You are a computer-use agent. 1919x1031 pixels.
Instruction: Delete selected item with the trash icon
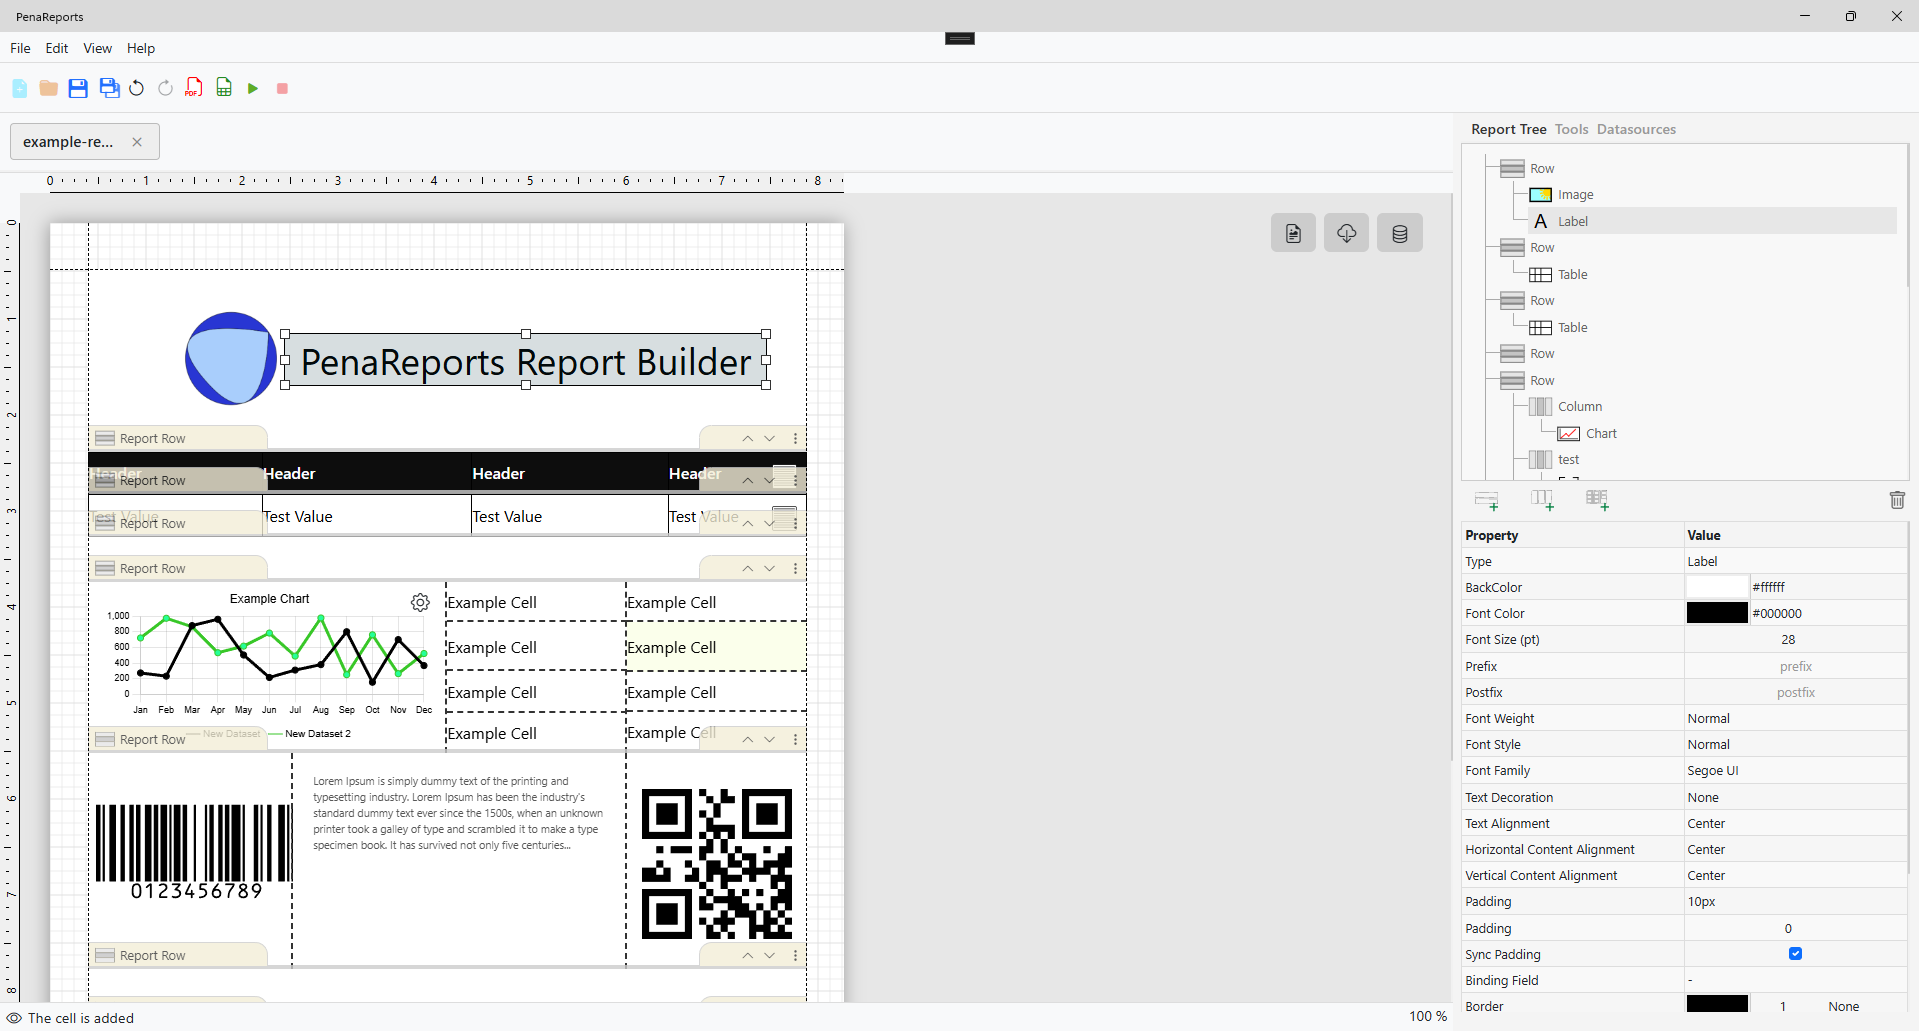click(x=1896, y=500)
